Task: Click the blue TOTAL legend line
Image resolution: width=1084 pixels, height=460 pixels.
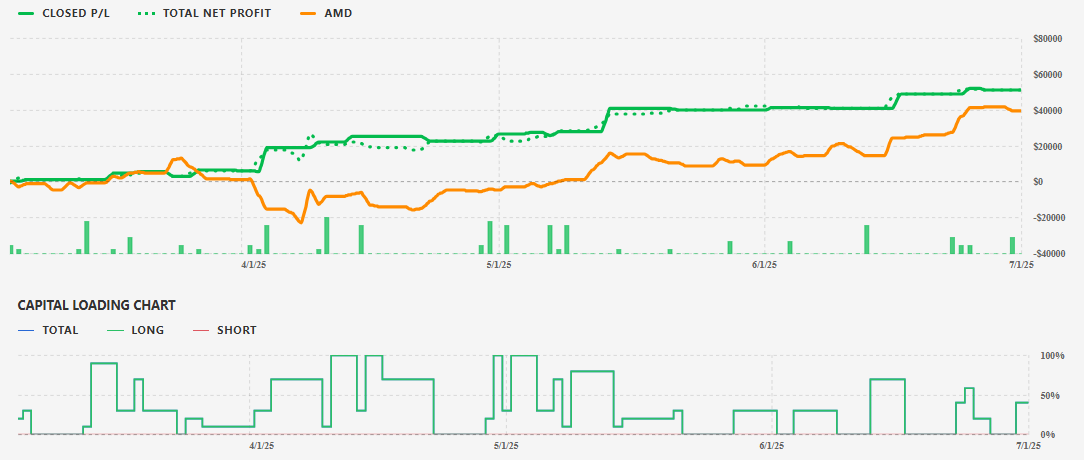Action: click(26, 331)
